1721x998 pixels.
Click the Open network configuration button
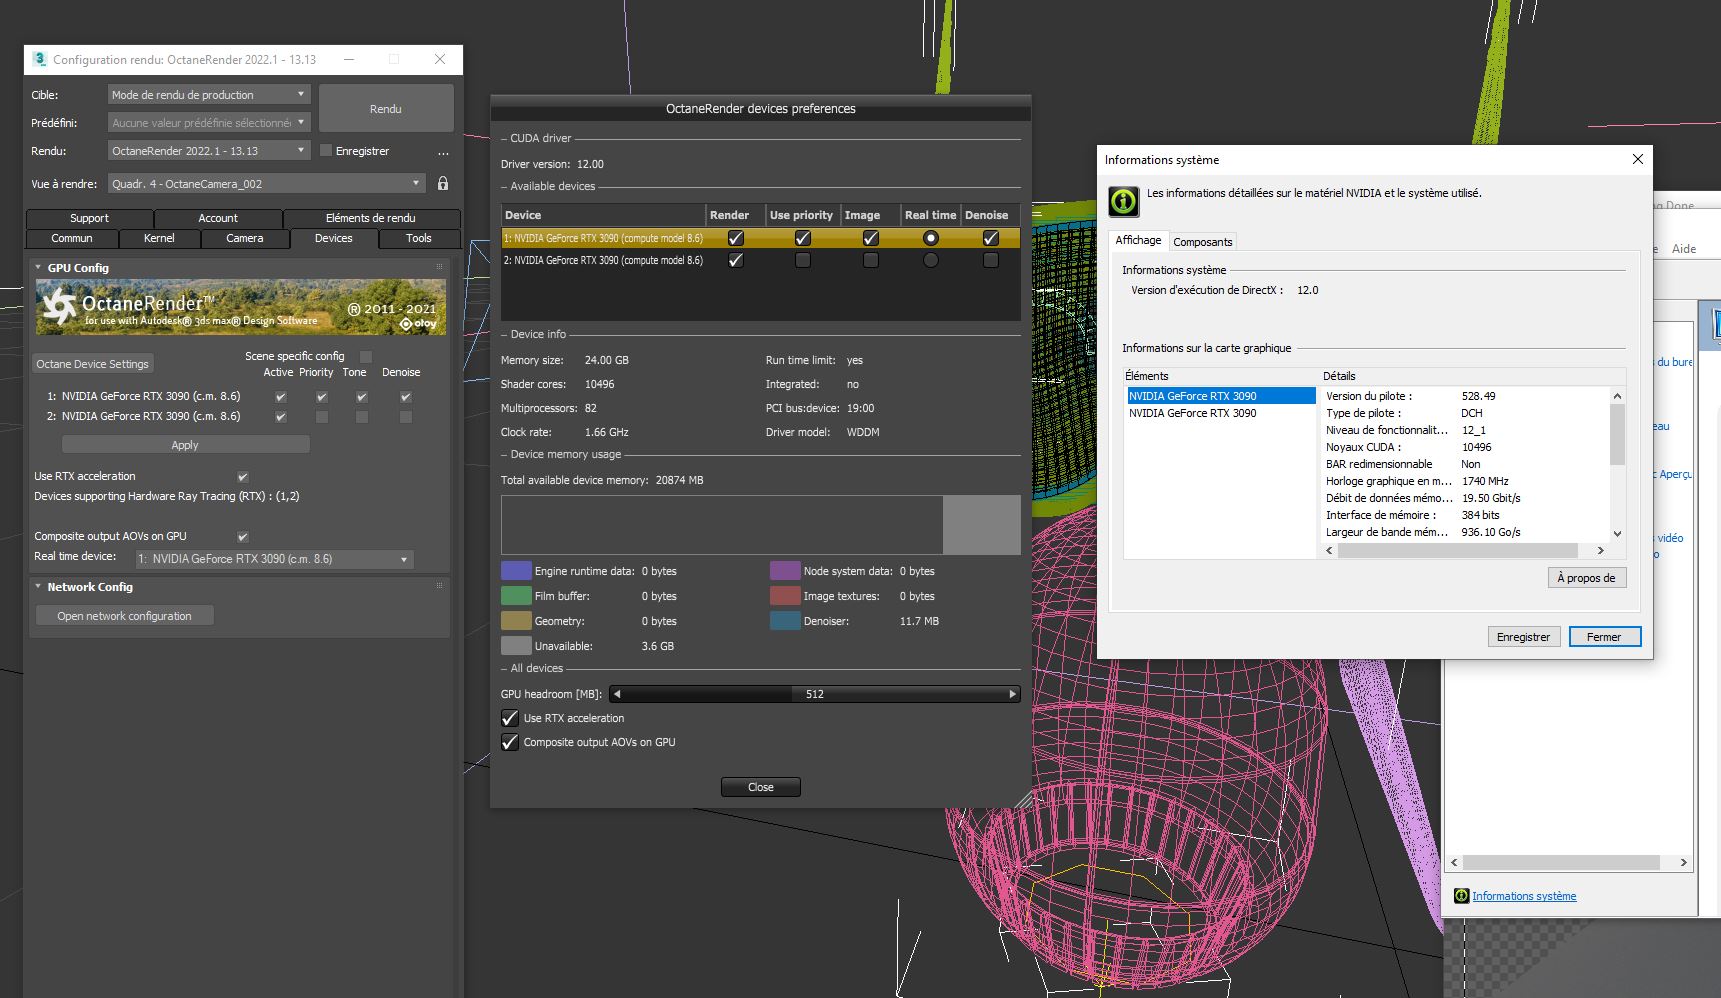click(x=124, y=616)
